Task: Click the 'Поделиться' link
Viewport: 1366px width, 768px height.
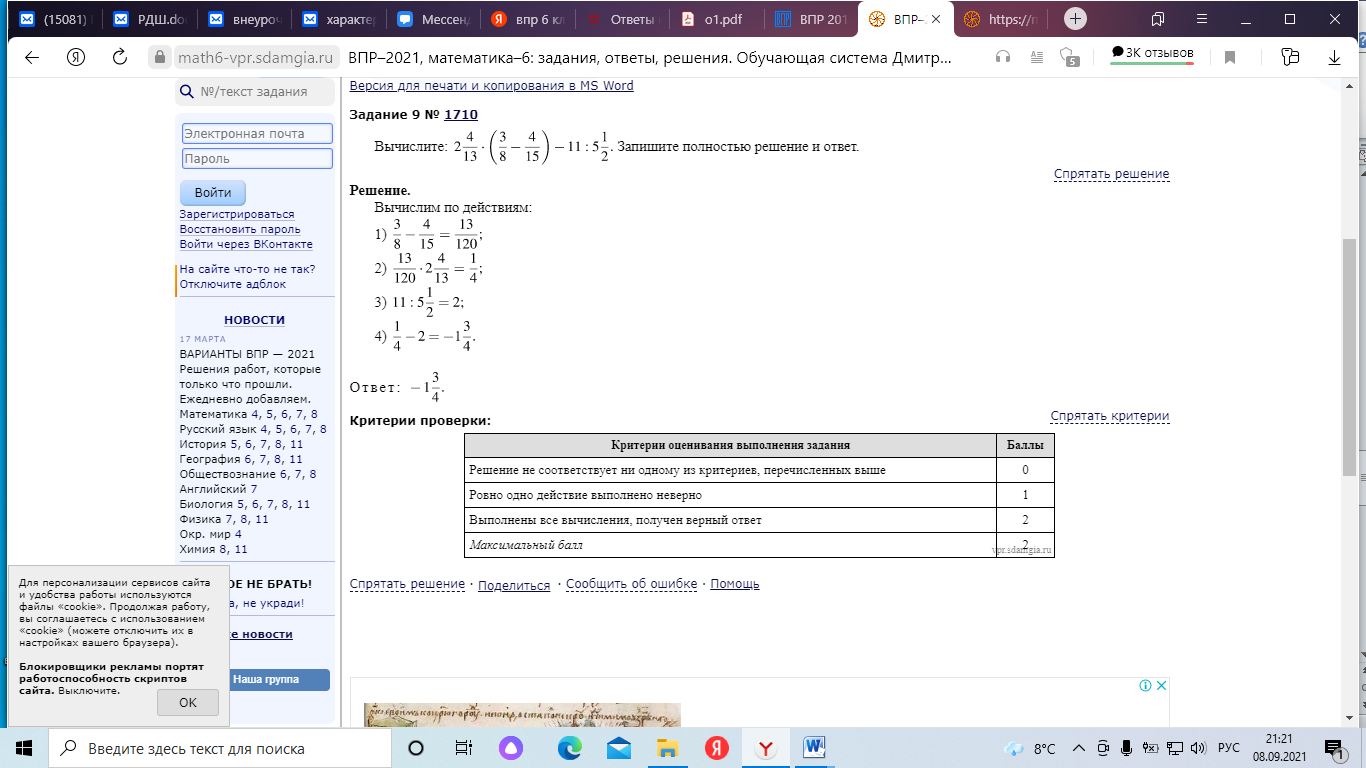Action: (x=514, y=585)
